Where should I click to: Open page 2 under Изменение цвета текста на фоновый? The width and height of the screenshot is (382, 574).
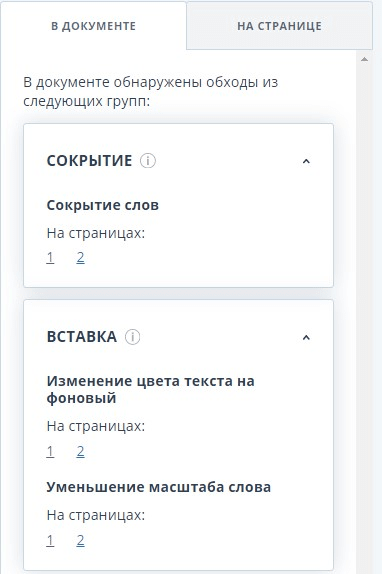[80, 451]
